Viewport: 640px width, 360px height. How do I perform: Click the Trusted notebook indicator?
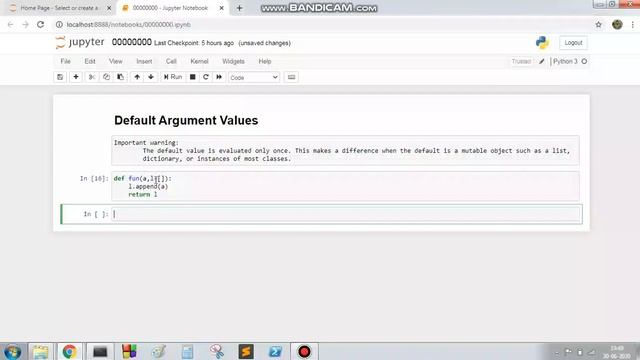(x=521, y=62)
